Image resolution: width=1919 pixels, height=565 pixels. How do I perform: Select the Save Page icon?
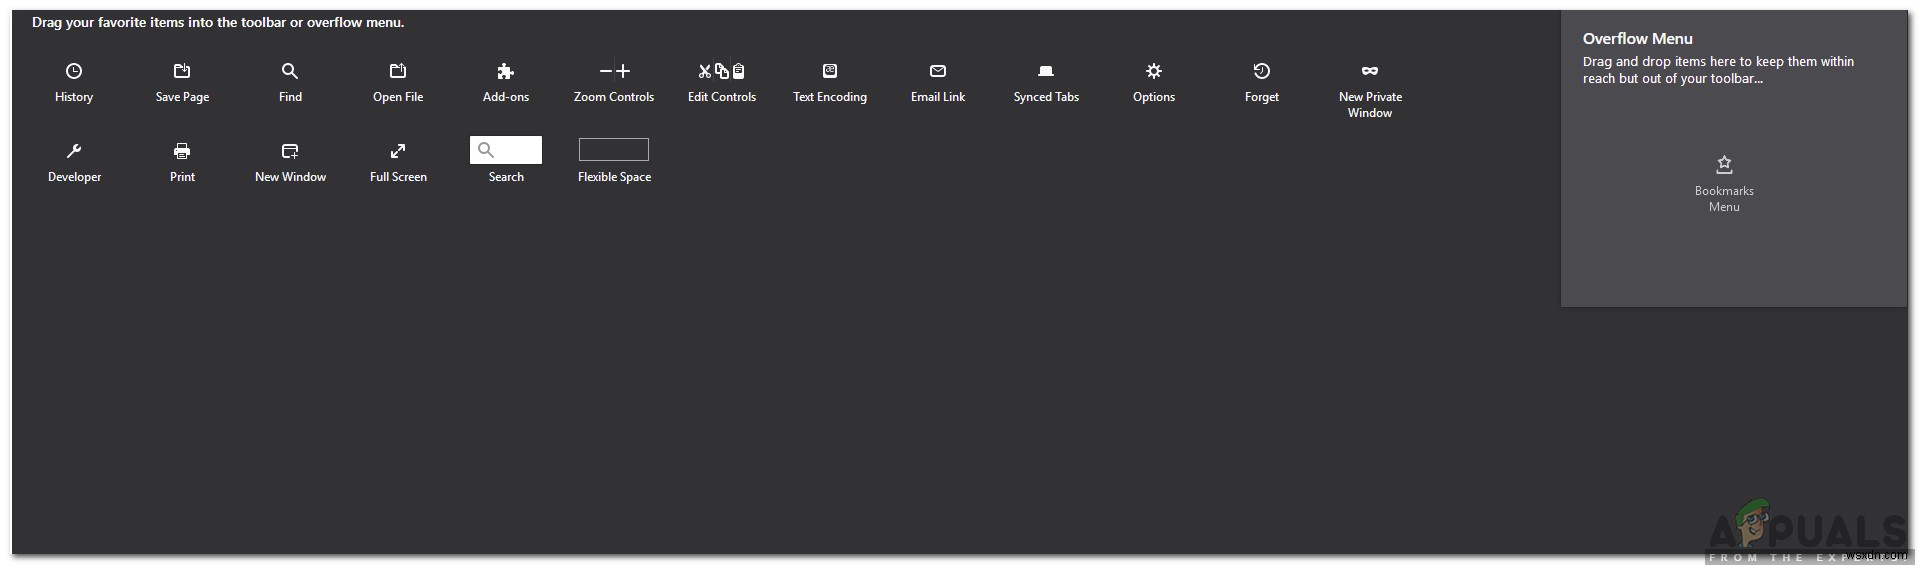pyautogui.click(x=182, y=71)
